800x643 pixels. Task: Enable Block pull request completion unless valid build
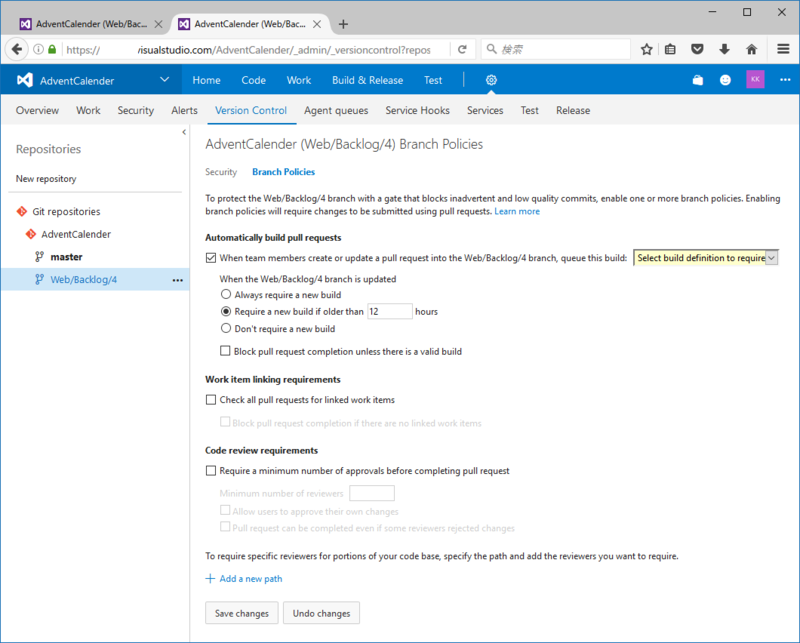coord(225,351)
